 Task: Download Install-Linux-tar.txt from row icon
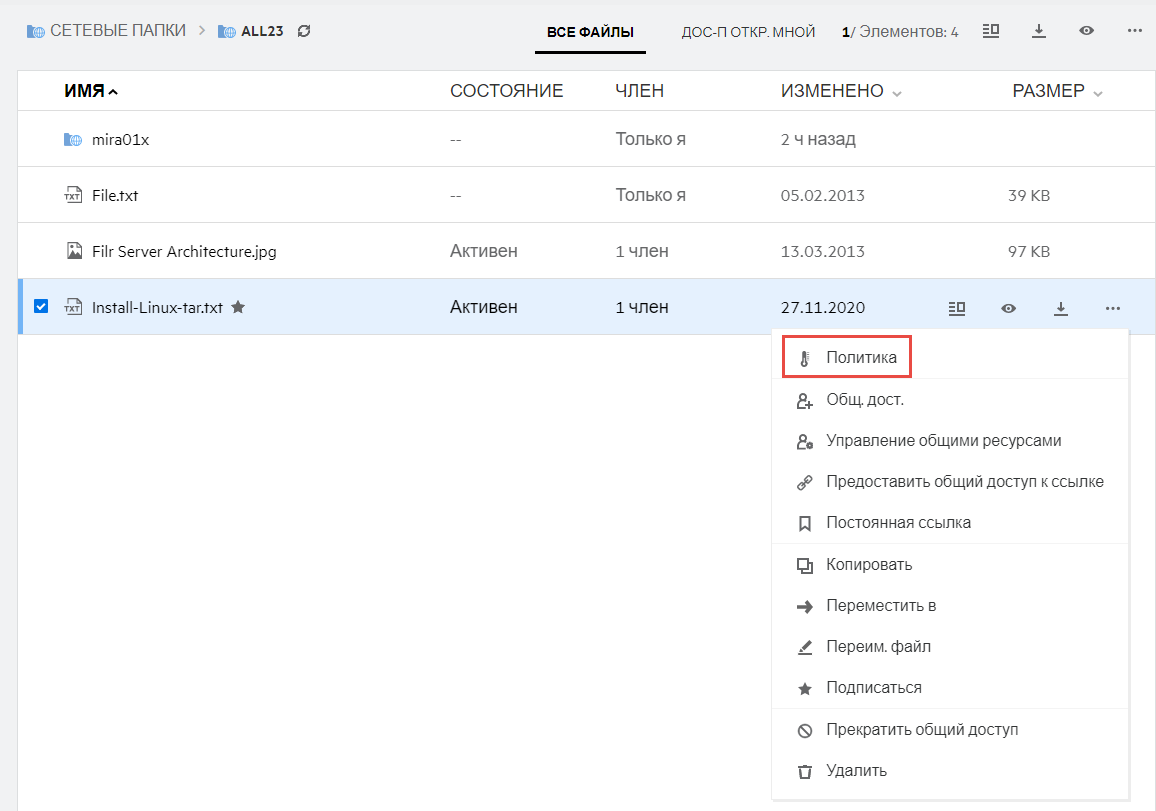[1061, 308]
